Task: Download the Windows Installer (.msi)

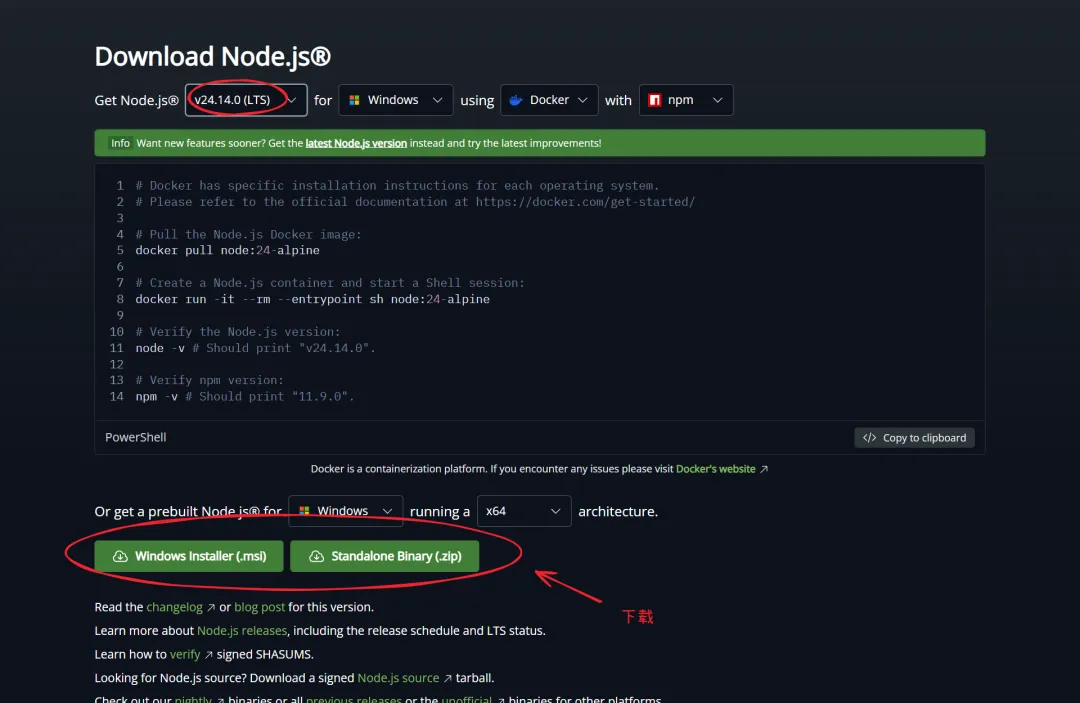Action: (189, 556)
